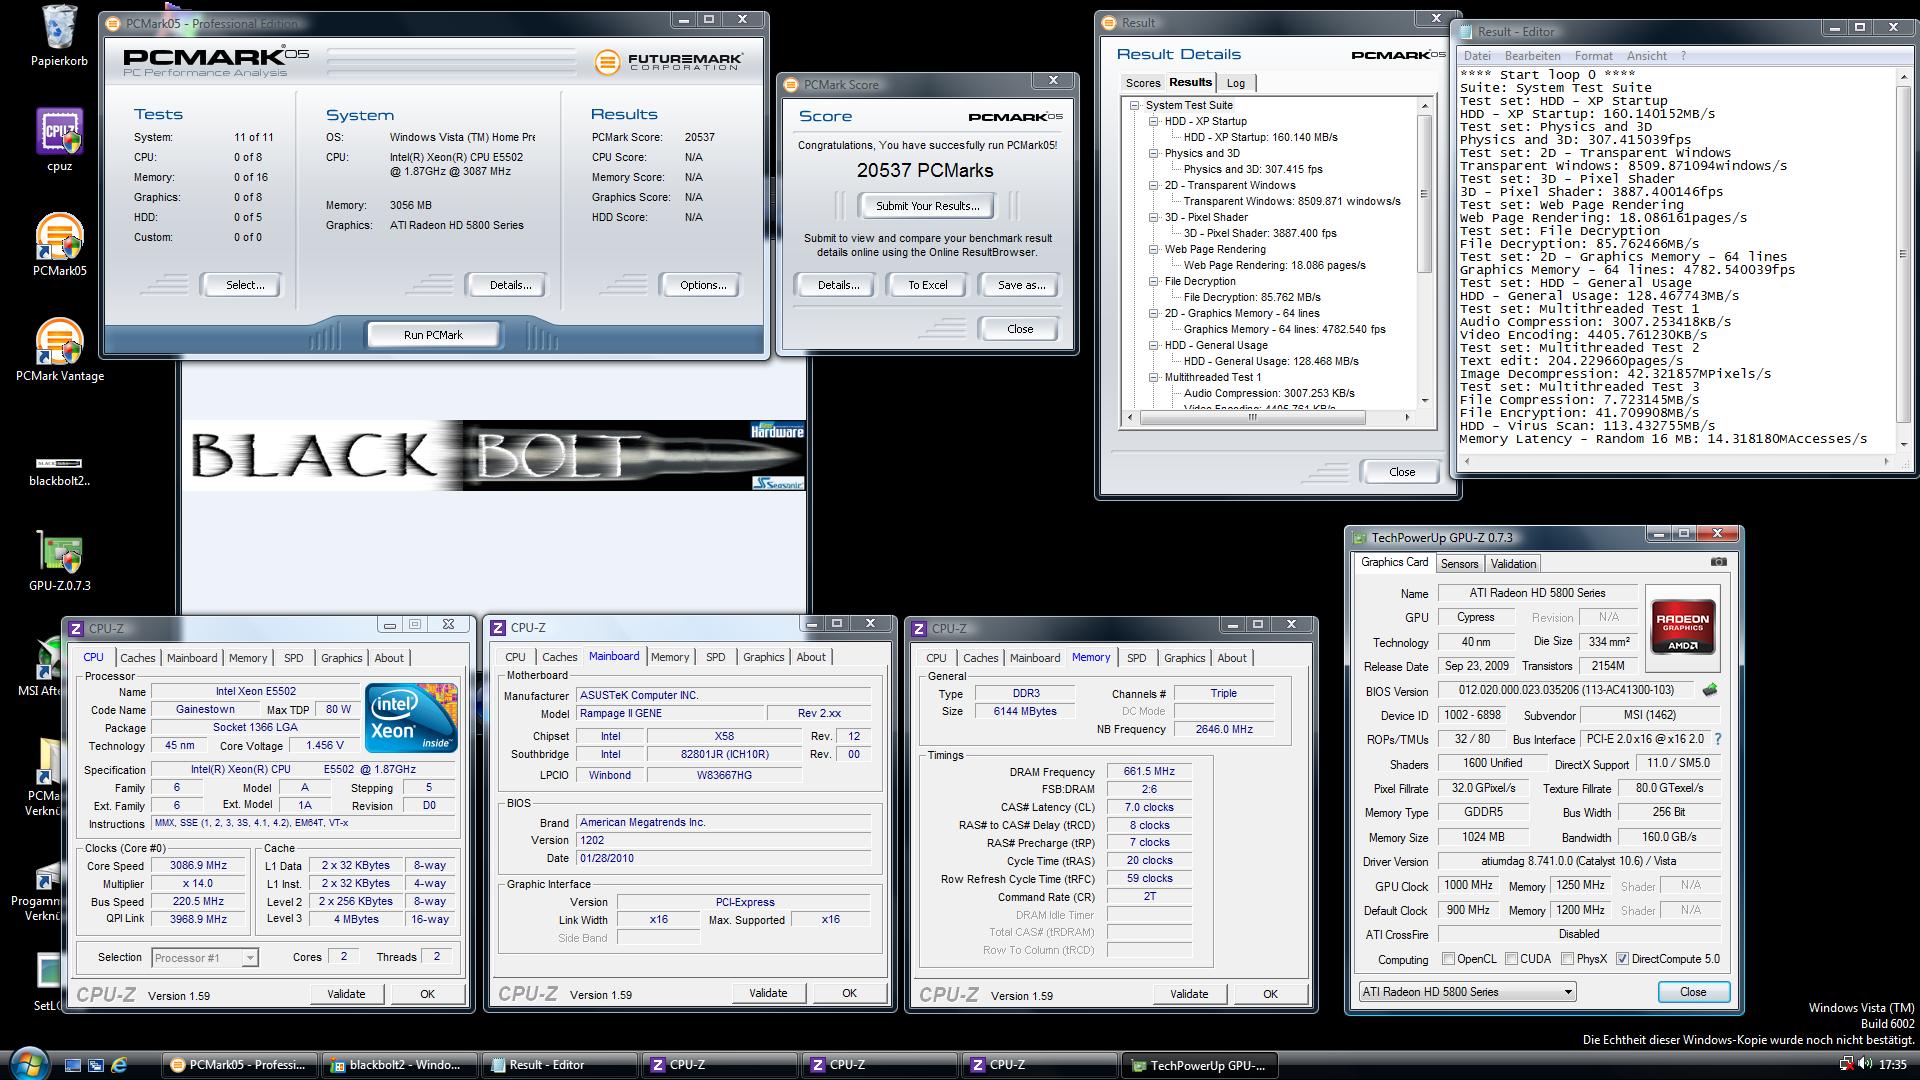Switch to TechPowerUp GPU-Z taskbar item

[x=1200, y=1065]
